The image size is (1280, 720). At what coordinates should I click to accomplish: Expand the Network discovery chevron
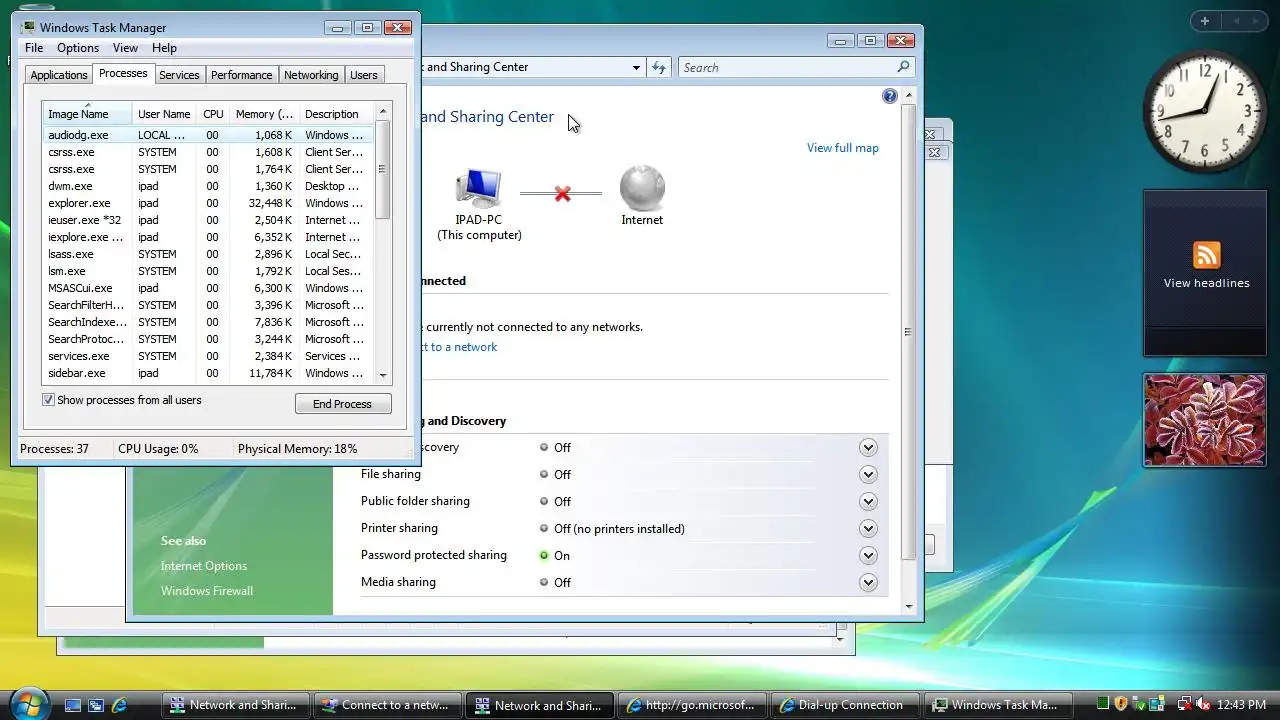coord(868,447)
